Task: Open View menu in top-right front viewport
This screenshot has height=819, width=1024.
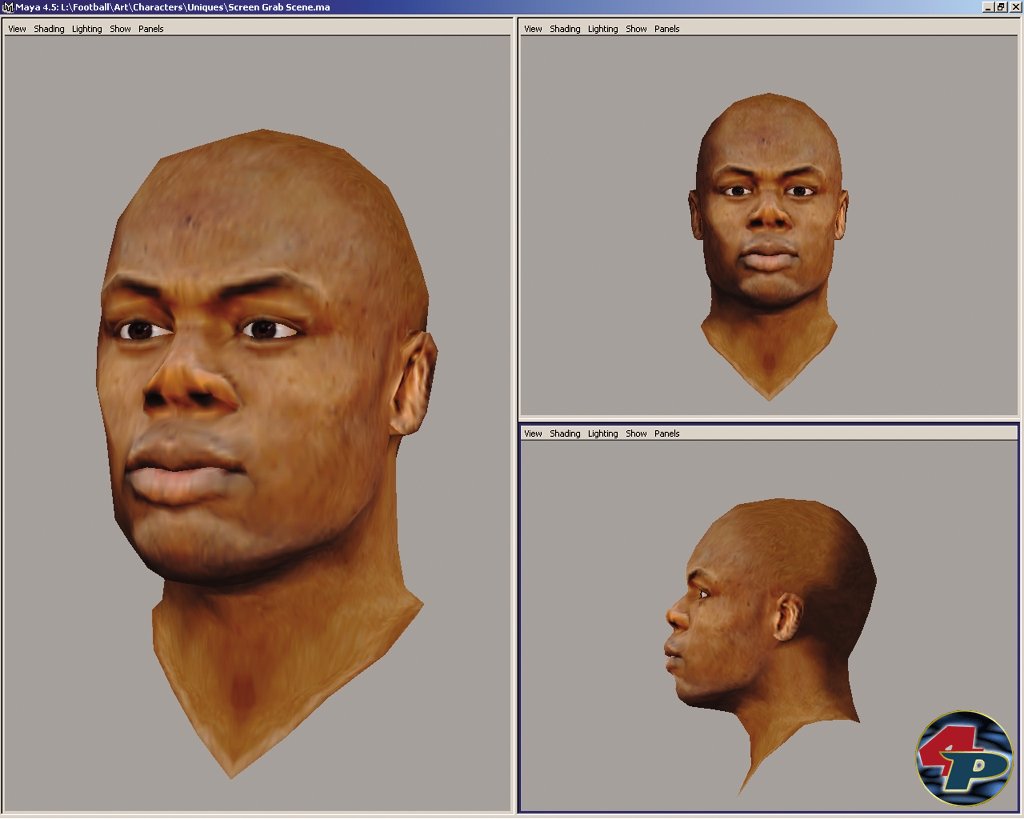Action: [533, 29]
